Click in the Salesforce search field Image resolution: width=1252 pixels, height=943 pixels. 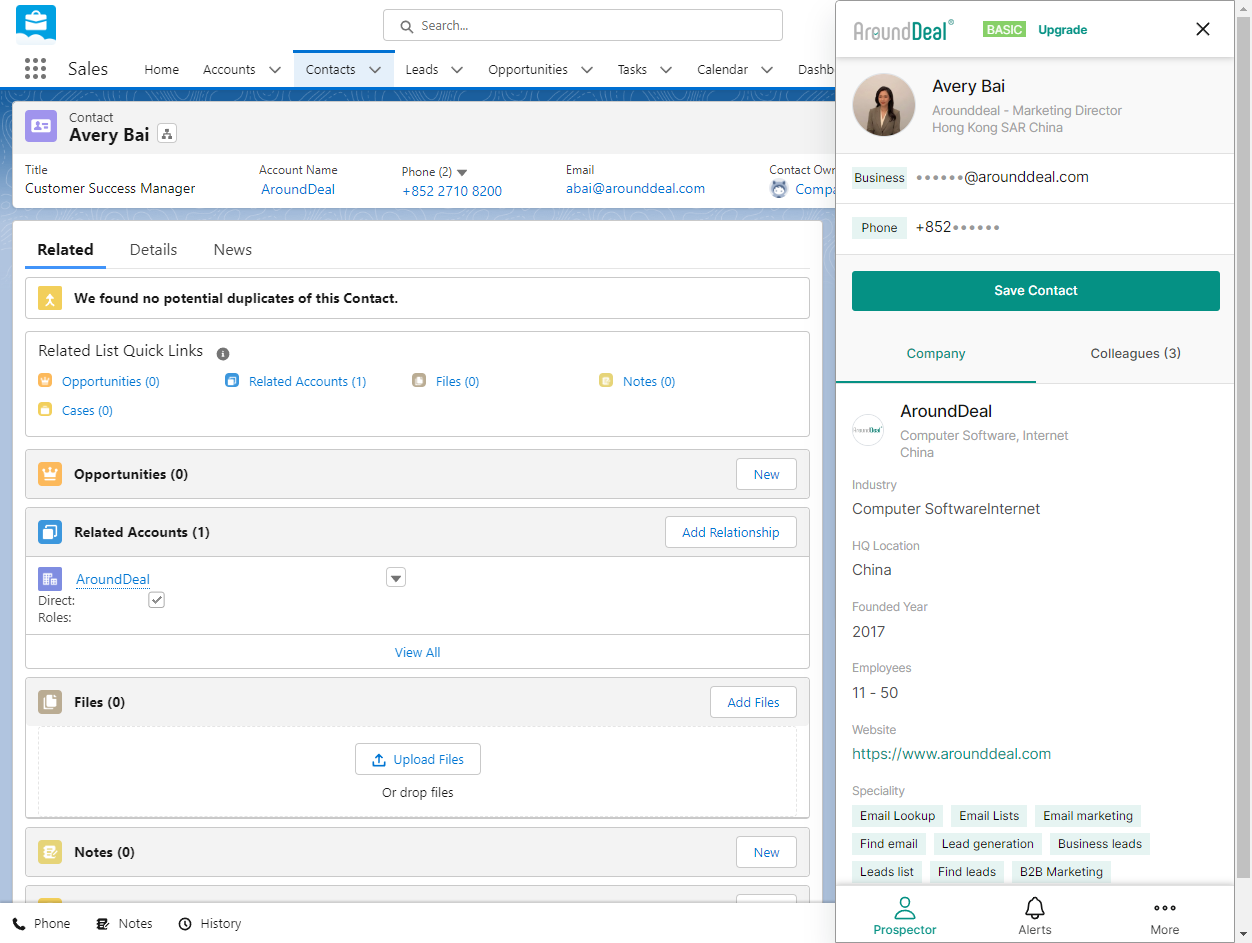[x=583, y=26]
